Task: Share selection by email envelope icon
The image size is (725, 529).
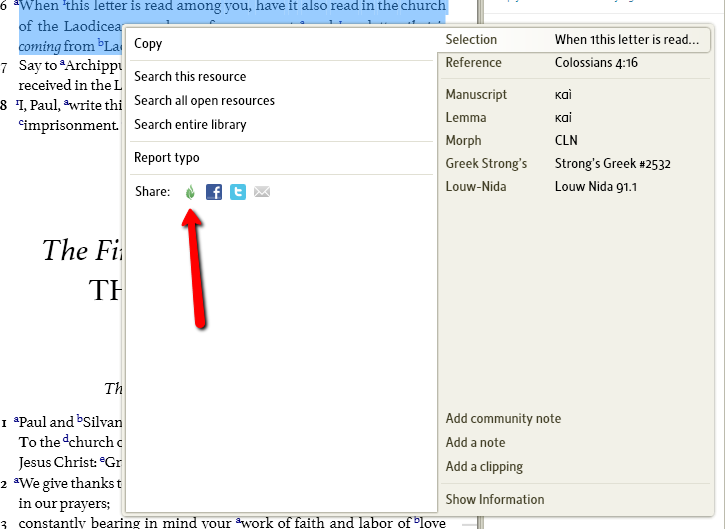Action: (262, 192)
